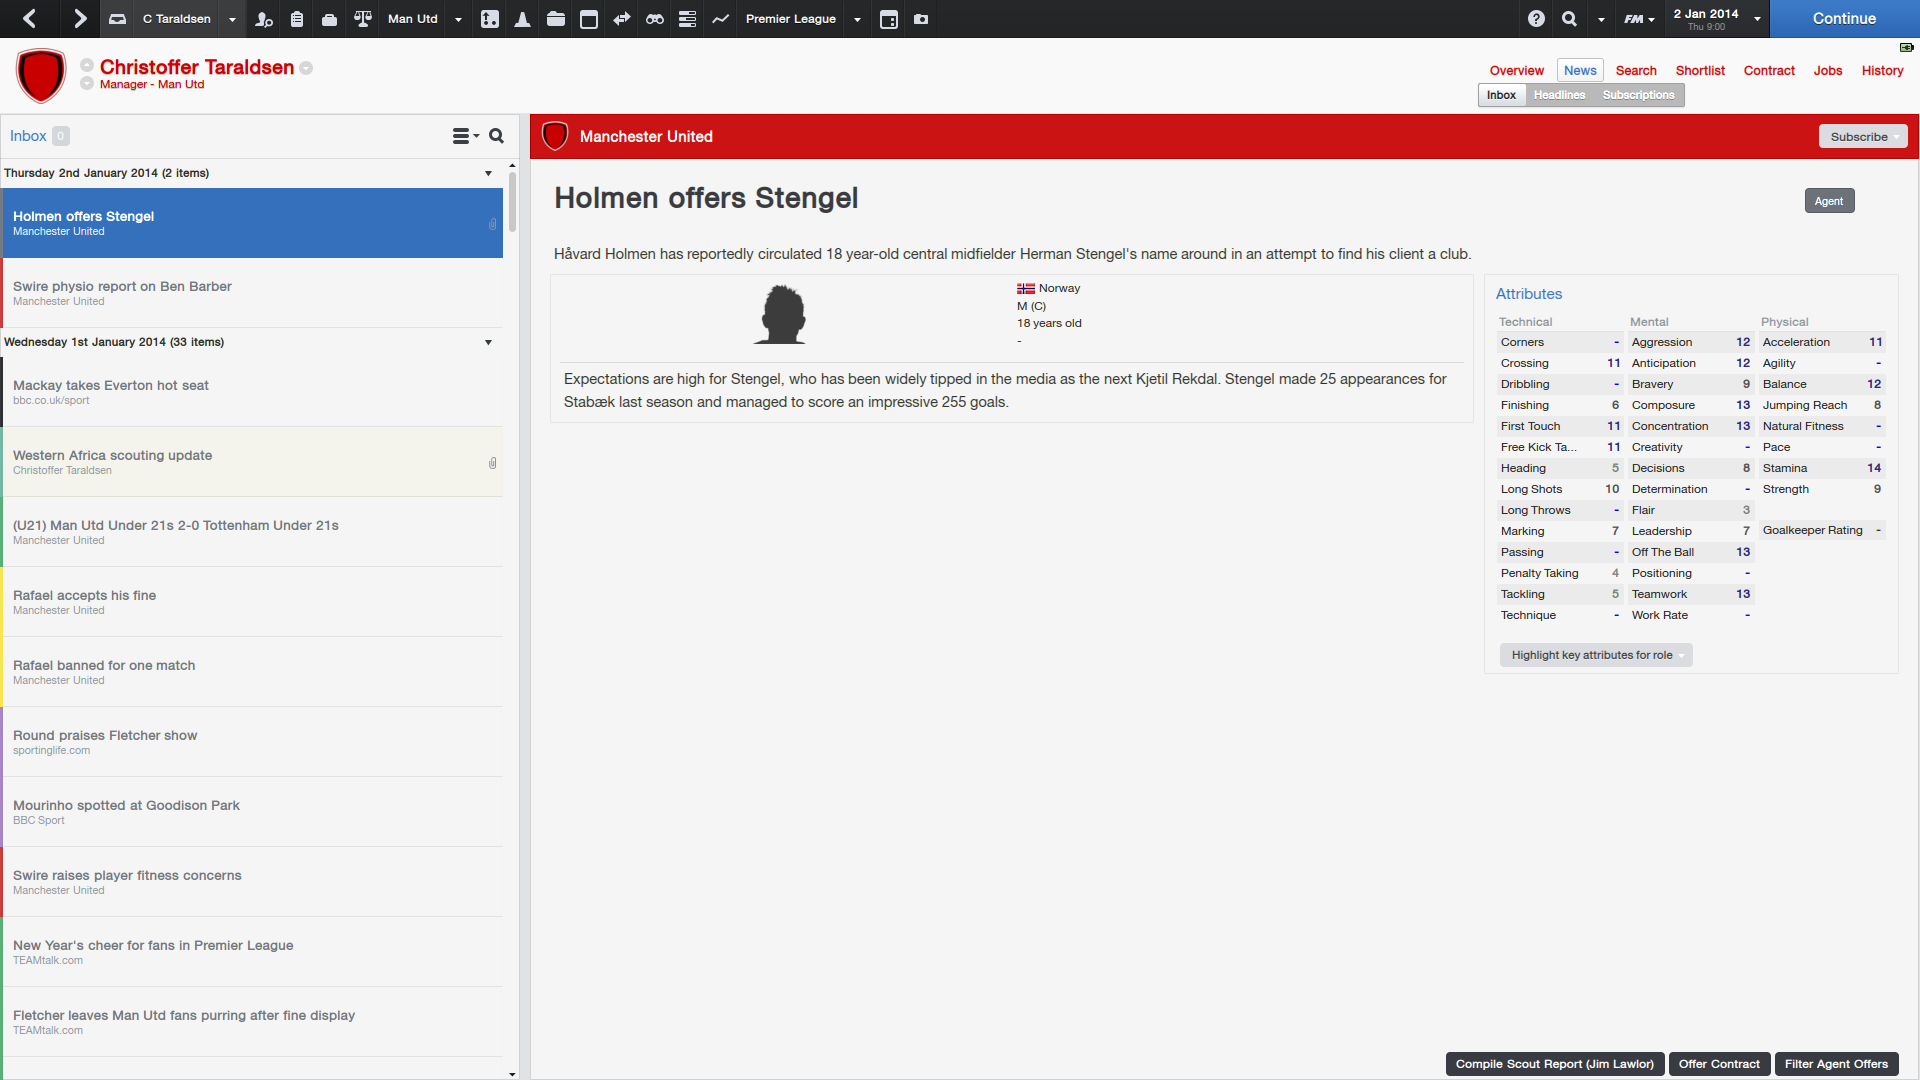The width and height of the screenshot is (1920, 1080).
Task: Click the help question mark icon
Action: tap(1536, 19)
